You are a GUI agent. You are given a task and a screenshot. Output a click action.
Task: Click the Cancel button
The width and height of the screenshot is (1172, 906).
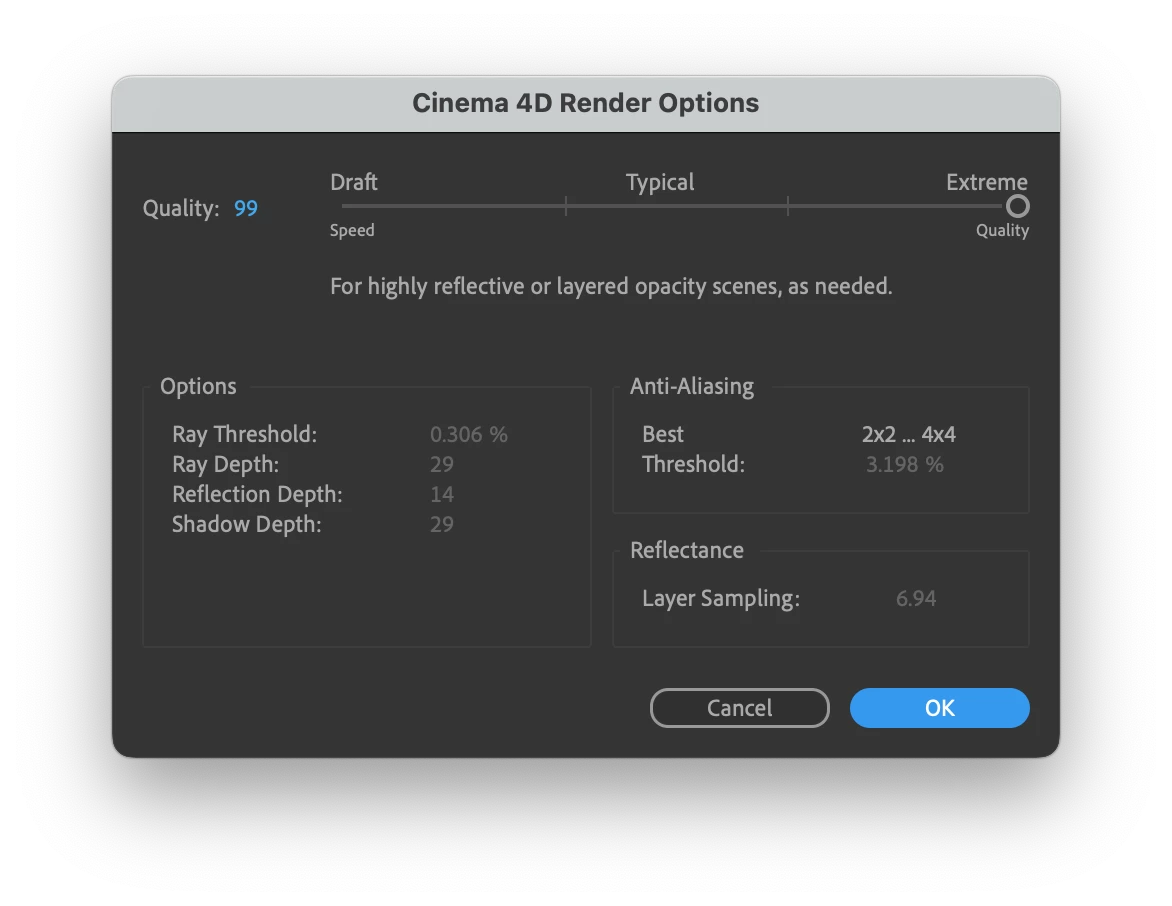click(x=740, y=708)
